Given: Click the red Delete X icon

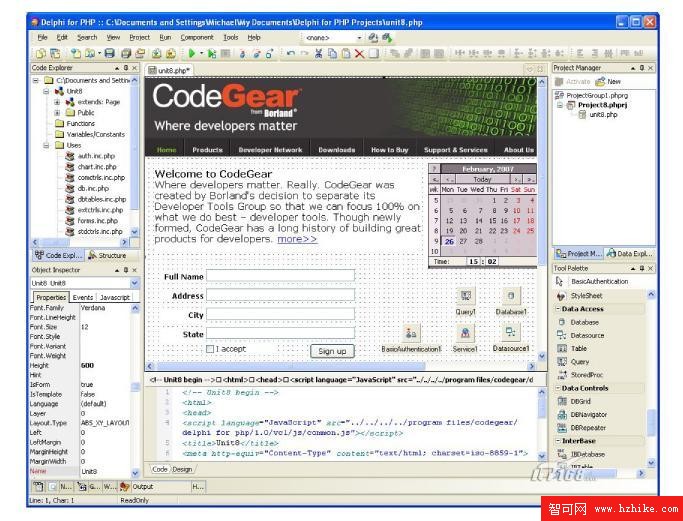Looking at the screenshot, I should (359, 54).
